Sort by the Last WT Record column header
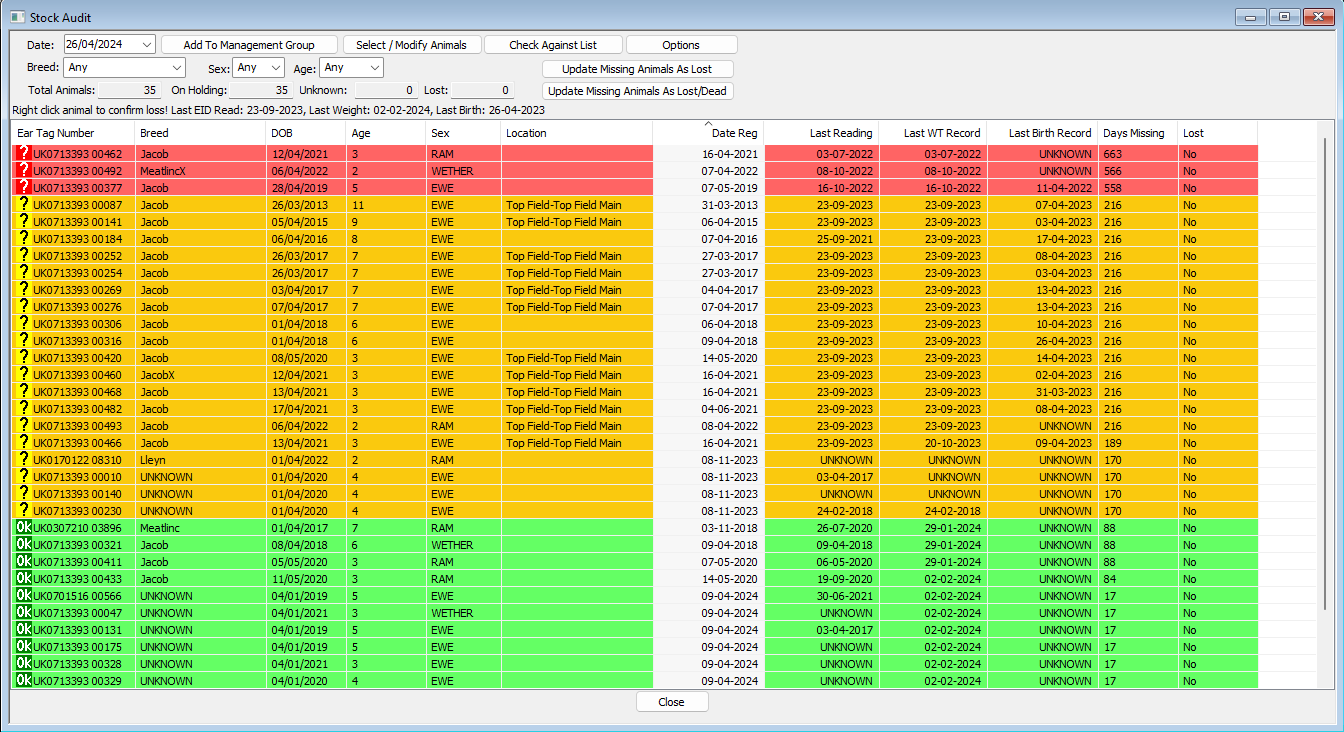 pyautogui.click(x=933, y=133)
